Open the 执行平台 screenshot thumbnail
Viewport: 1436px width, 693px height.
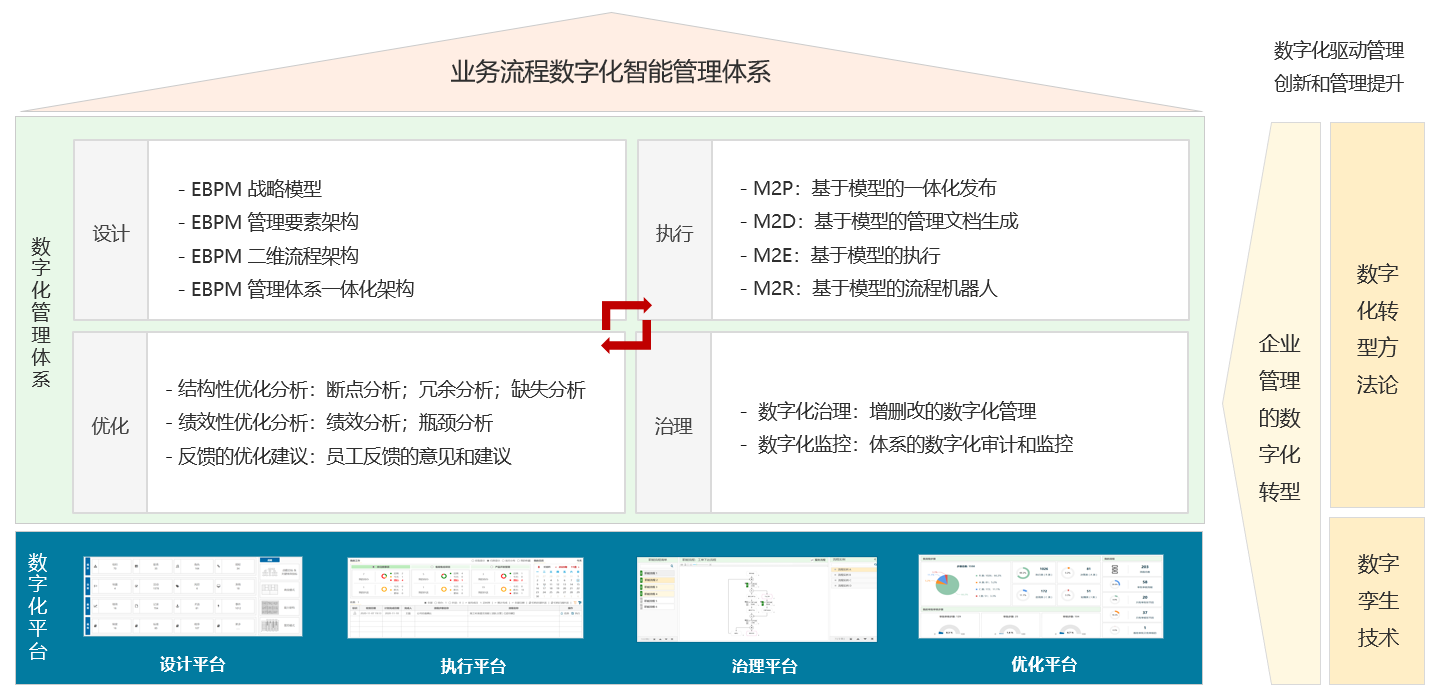pyautogui.click(x=465, y=597)
